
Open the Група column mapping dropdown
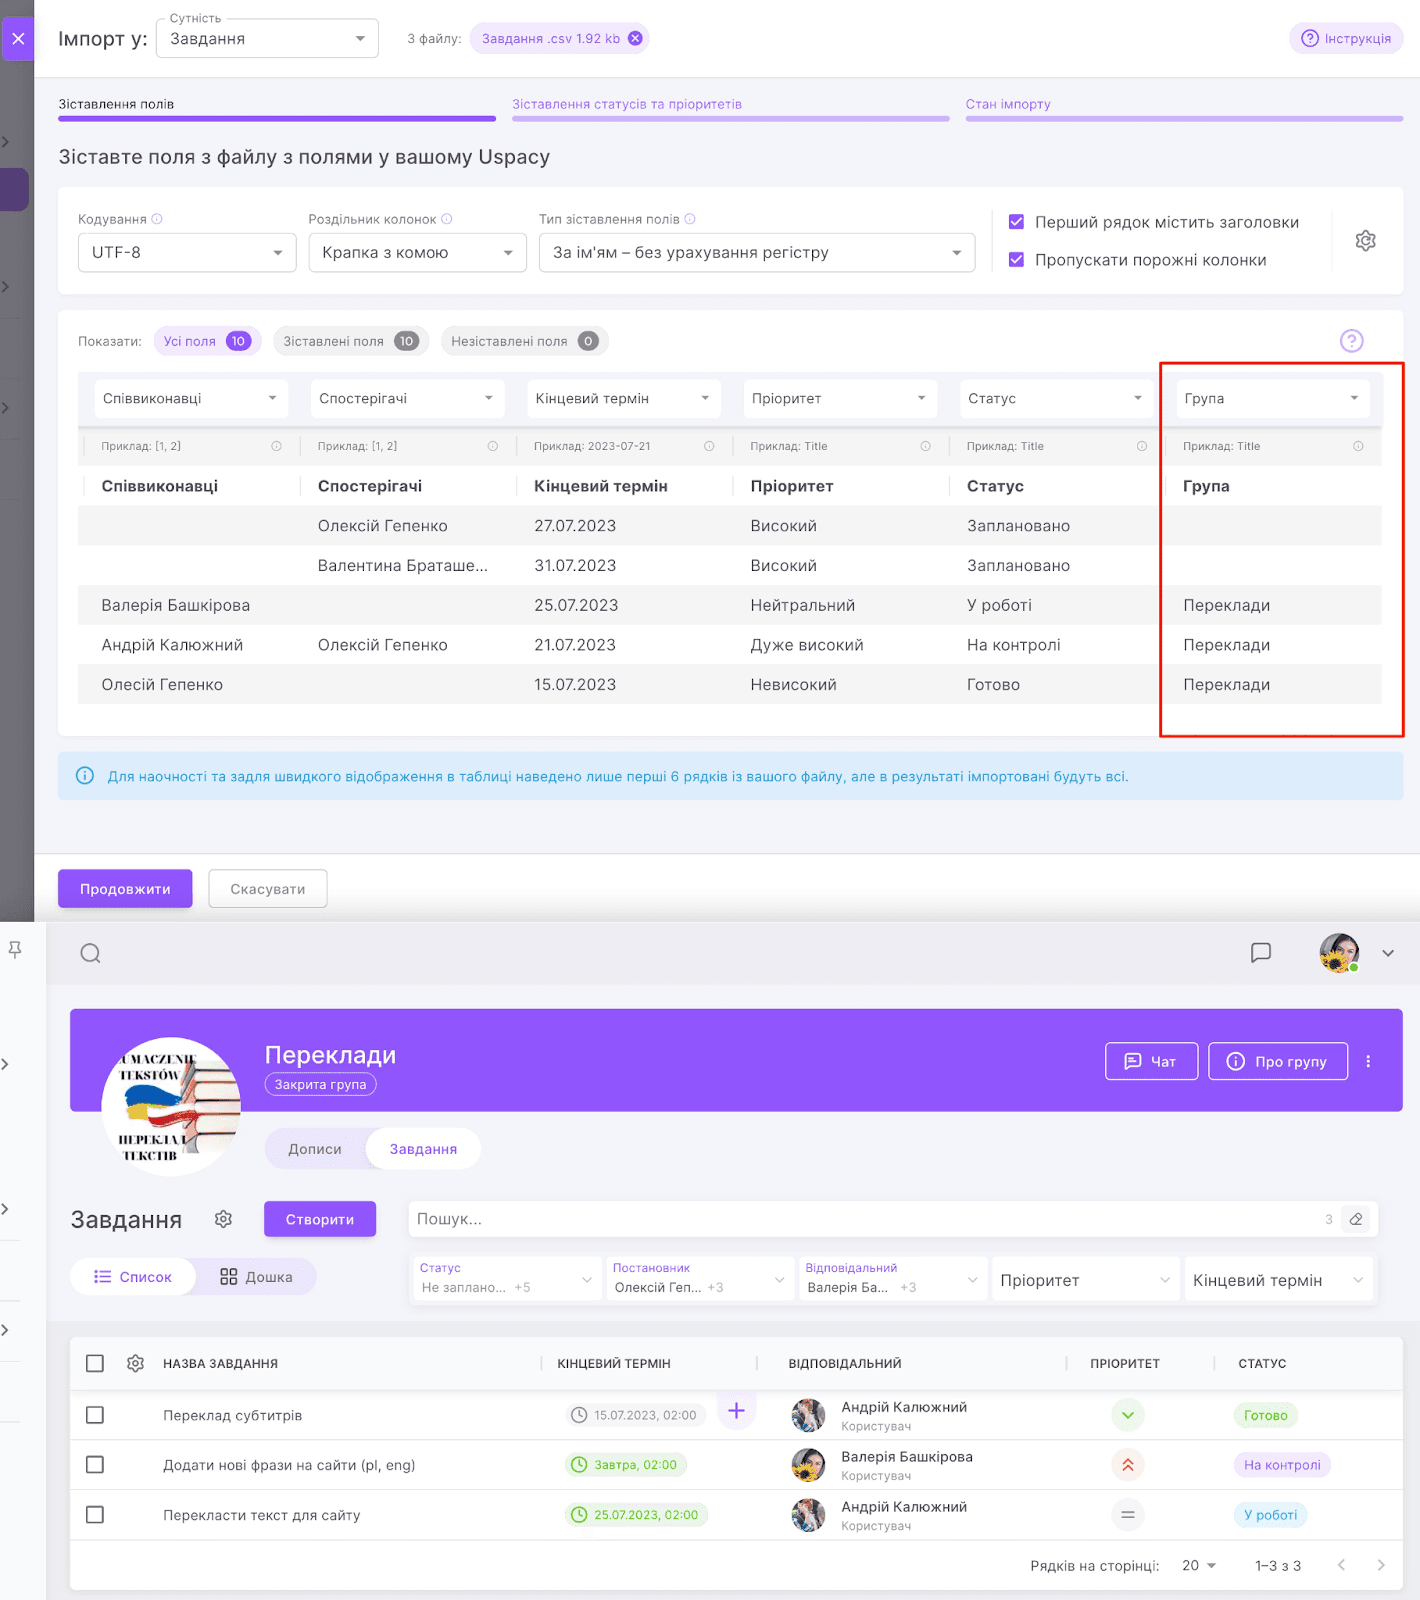tap(1270, 398)
